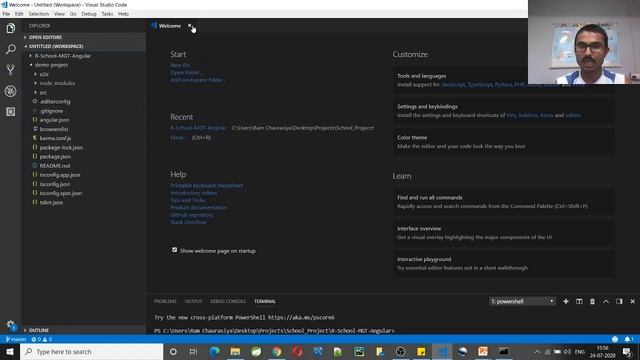Open the feedback smiley in status bar

point(615,339)
